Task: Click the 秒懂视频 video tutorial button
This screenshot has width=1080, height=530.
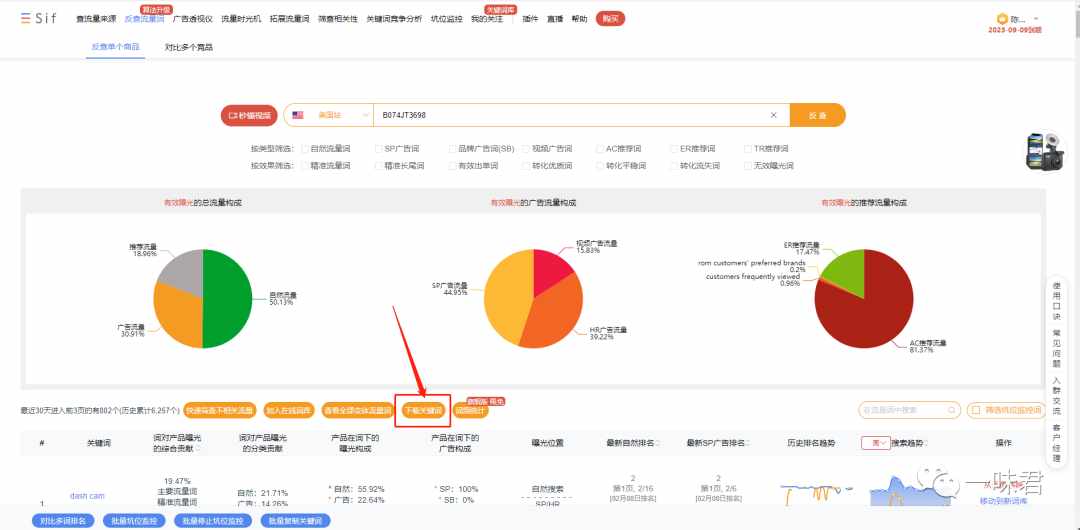Action: pos(249,115)
